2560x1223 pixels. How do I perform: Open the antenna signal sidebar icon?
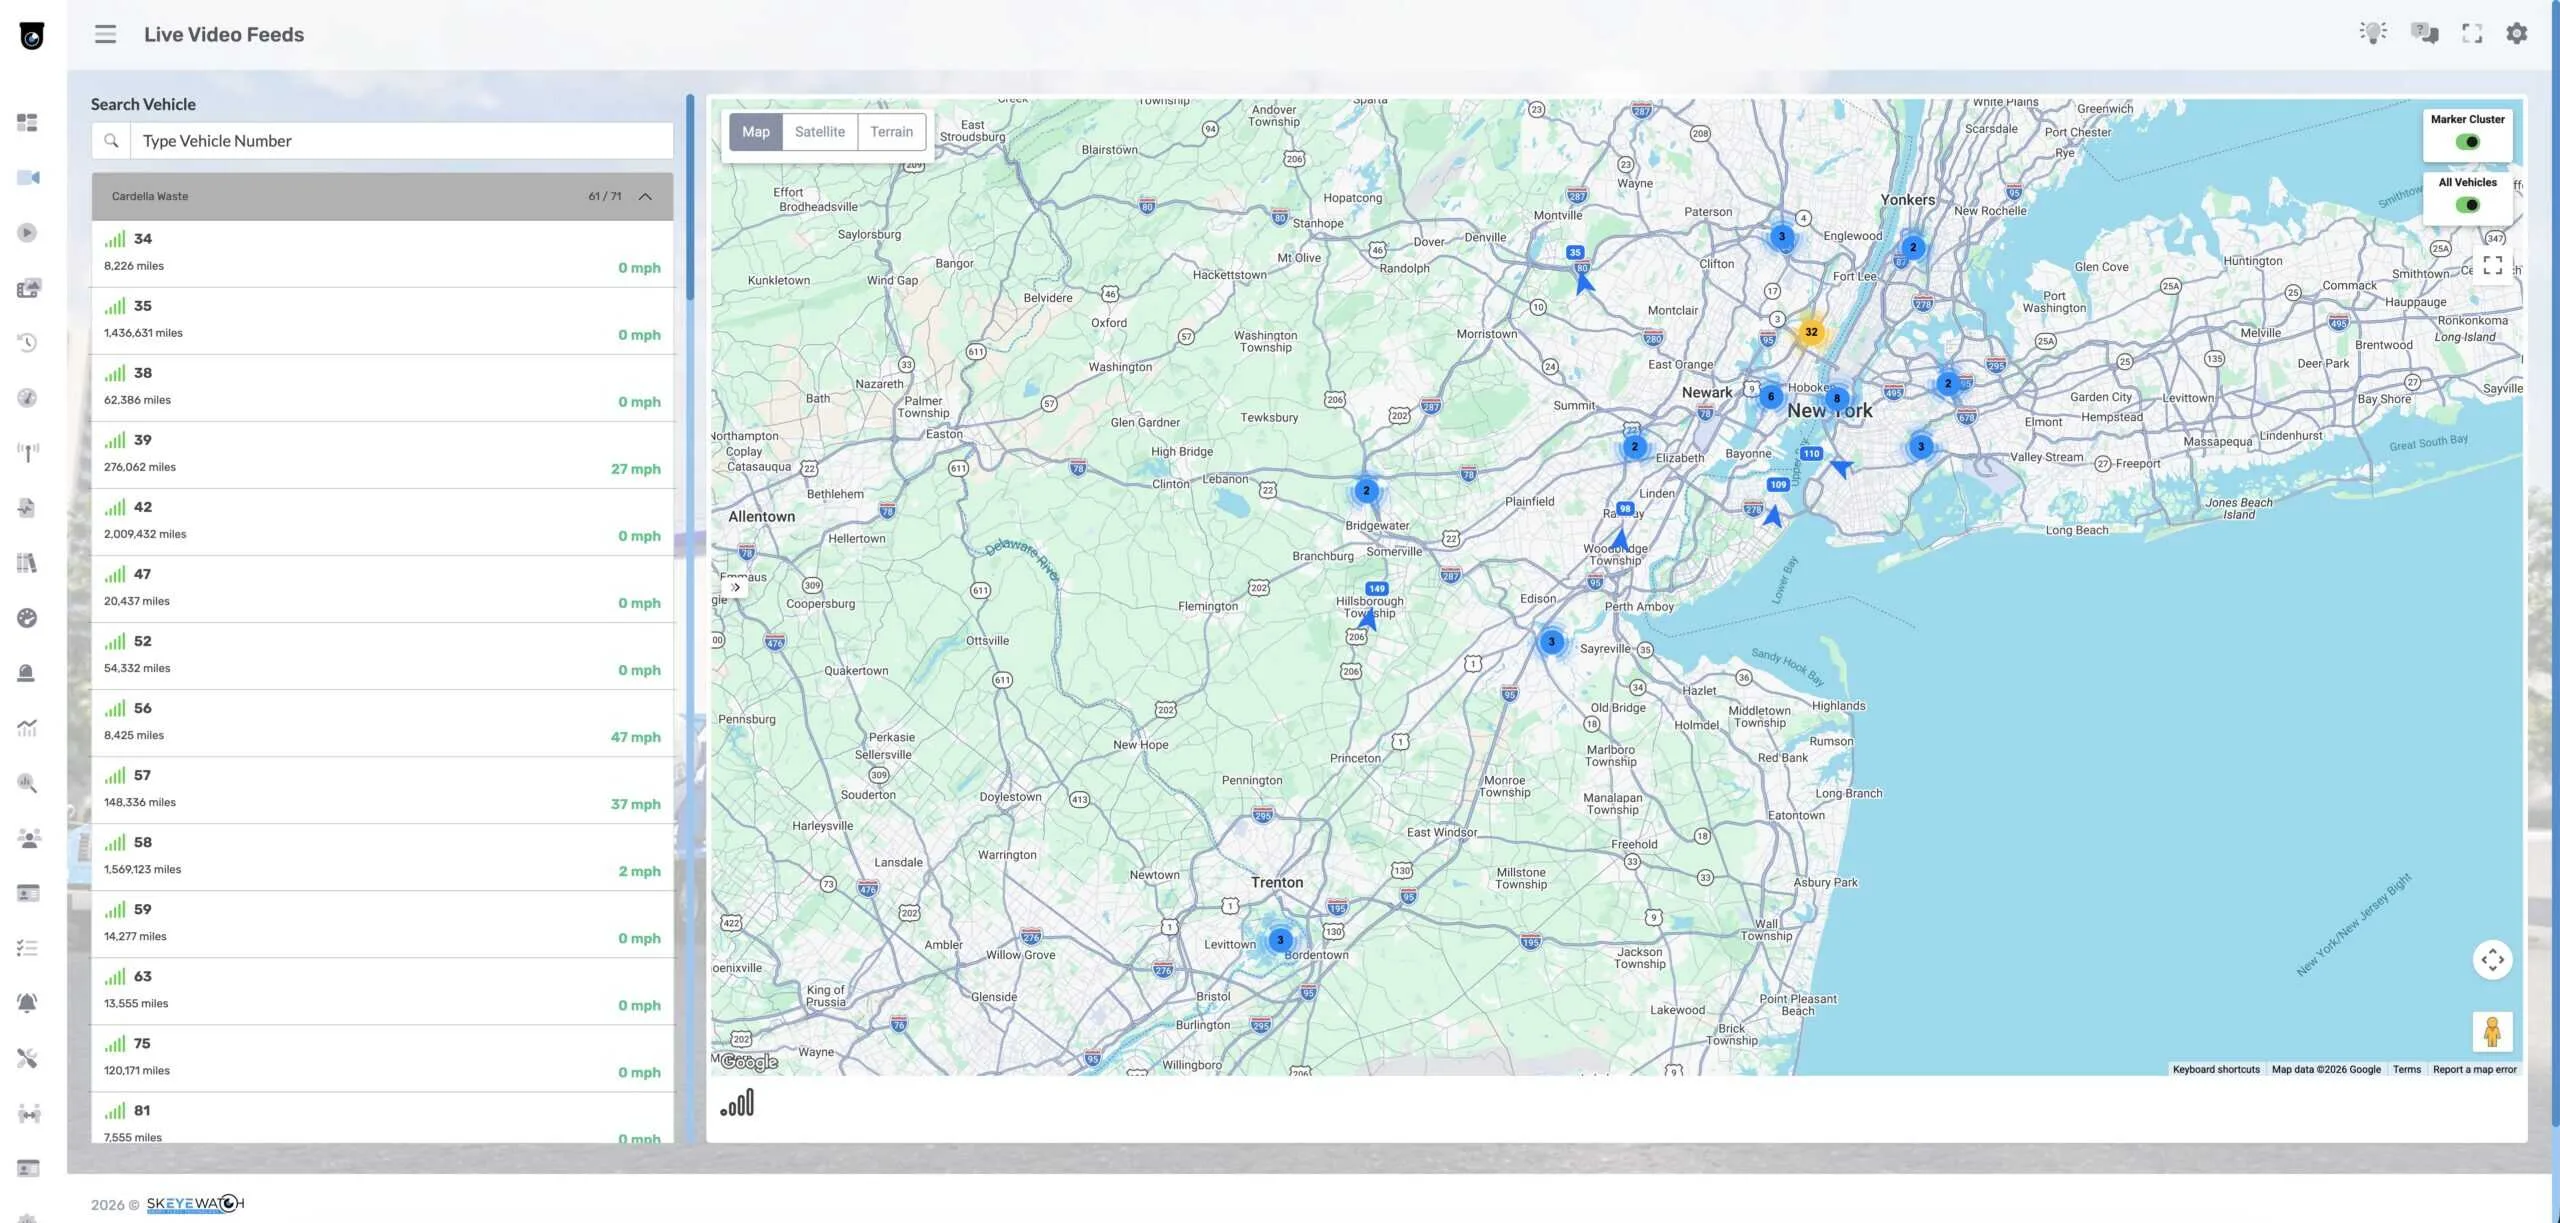(x=28, y=453)
